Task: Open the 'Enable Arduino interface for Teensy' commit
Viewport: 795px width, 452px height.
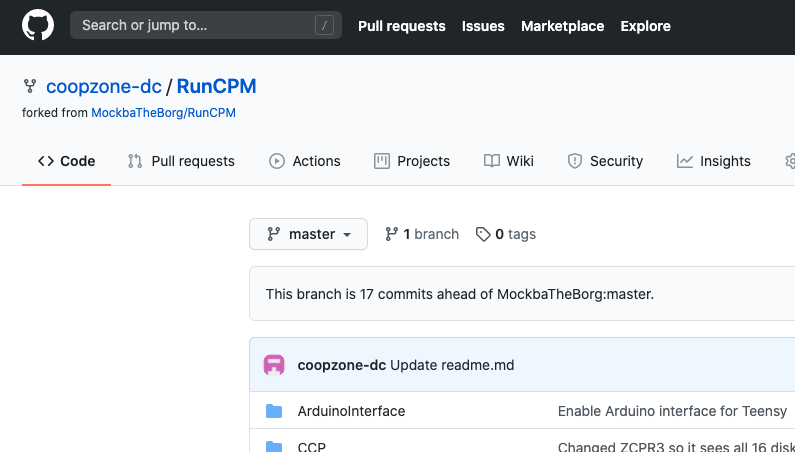Action: tap(672, 411)
